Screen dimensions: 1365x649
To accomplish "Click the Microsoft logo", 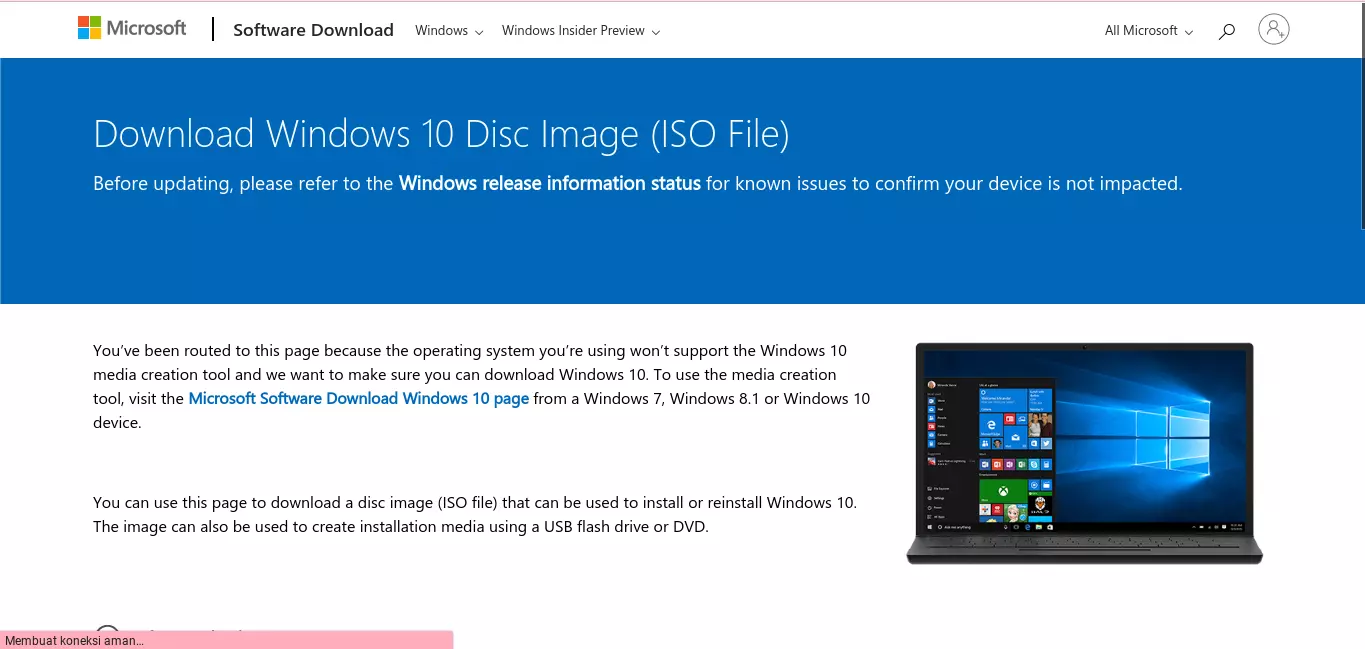I will tap(132, 28).
